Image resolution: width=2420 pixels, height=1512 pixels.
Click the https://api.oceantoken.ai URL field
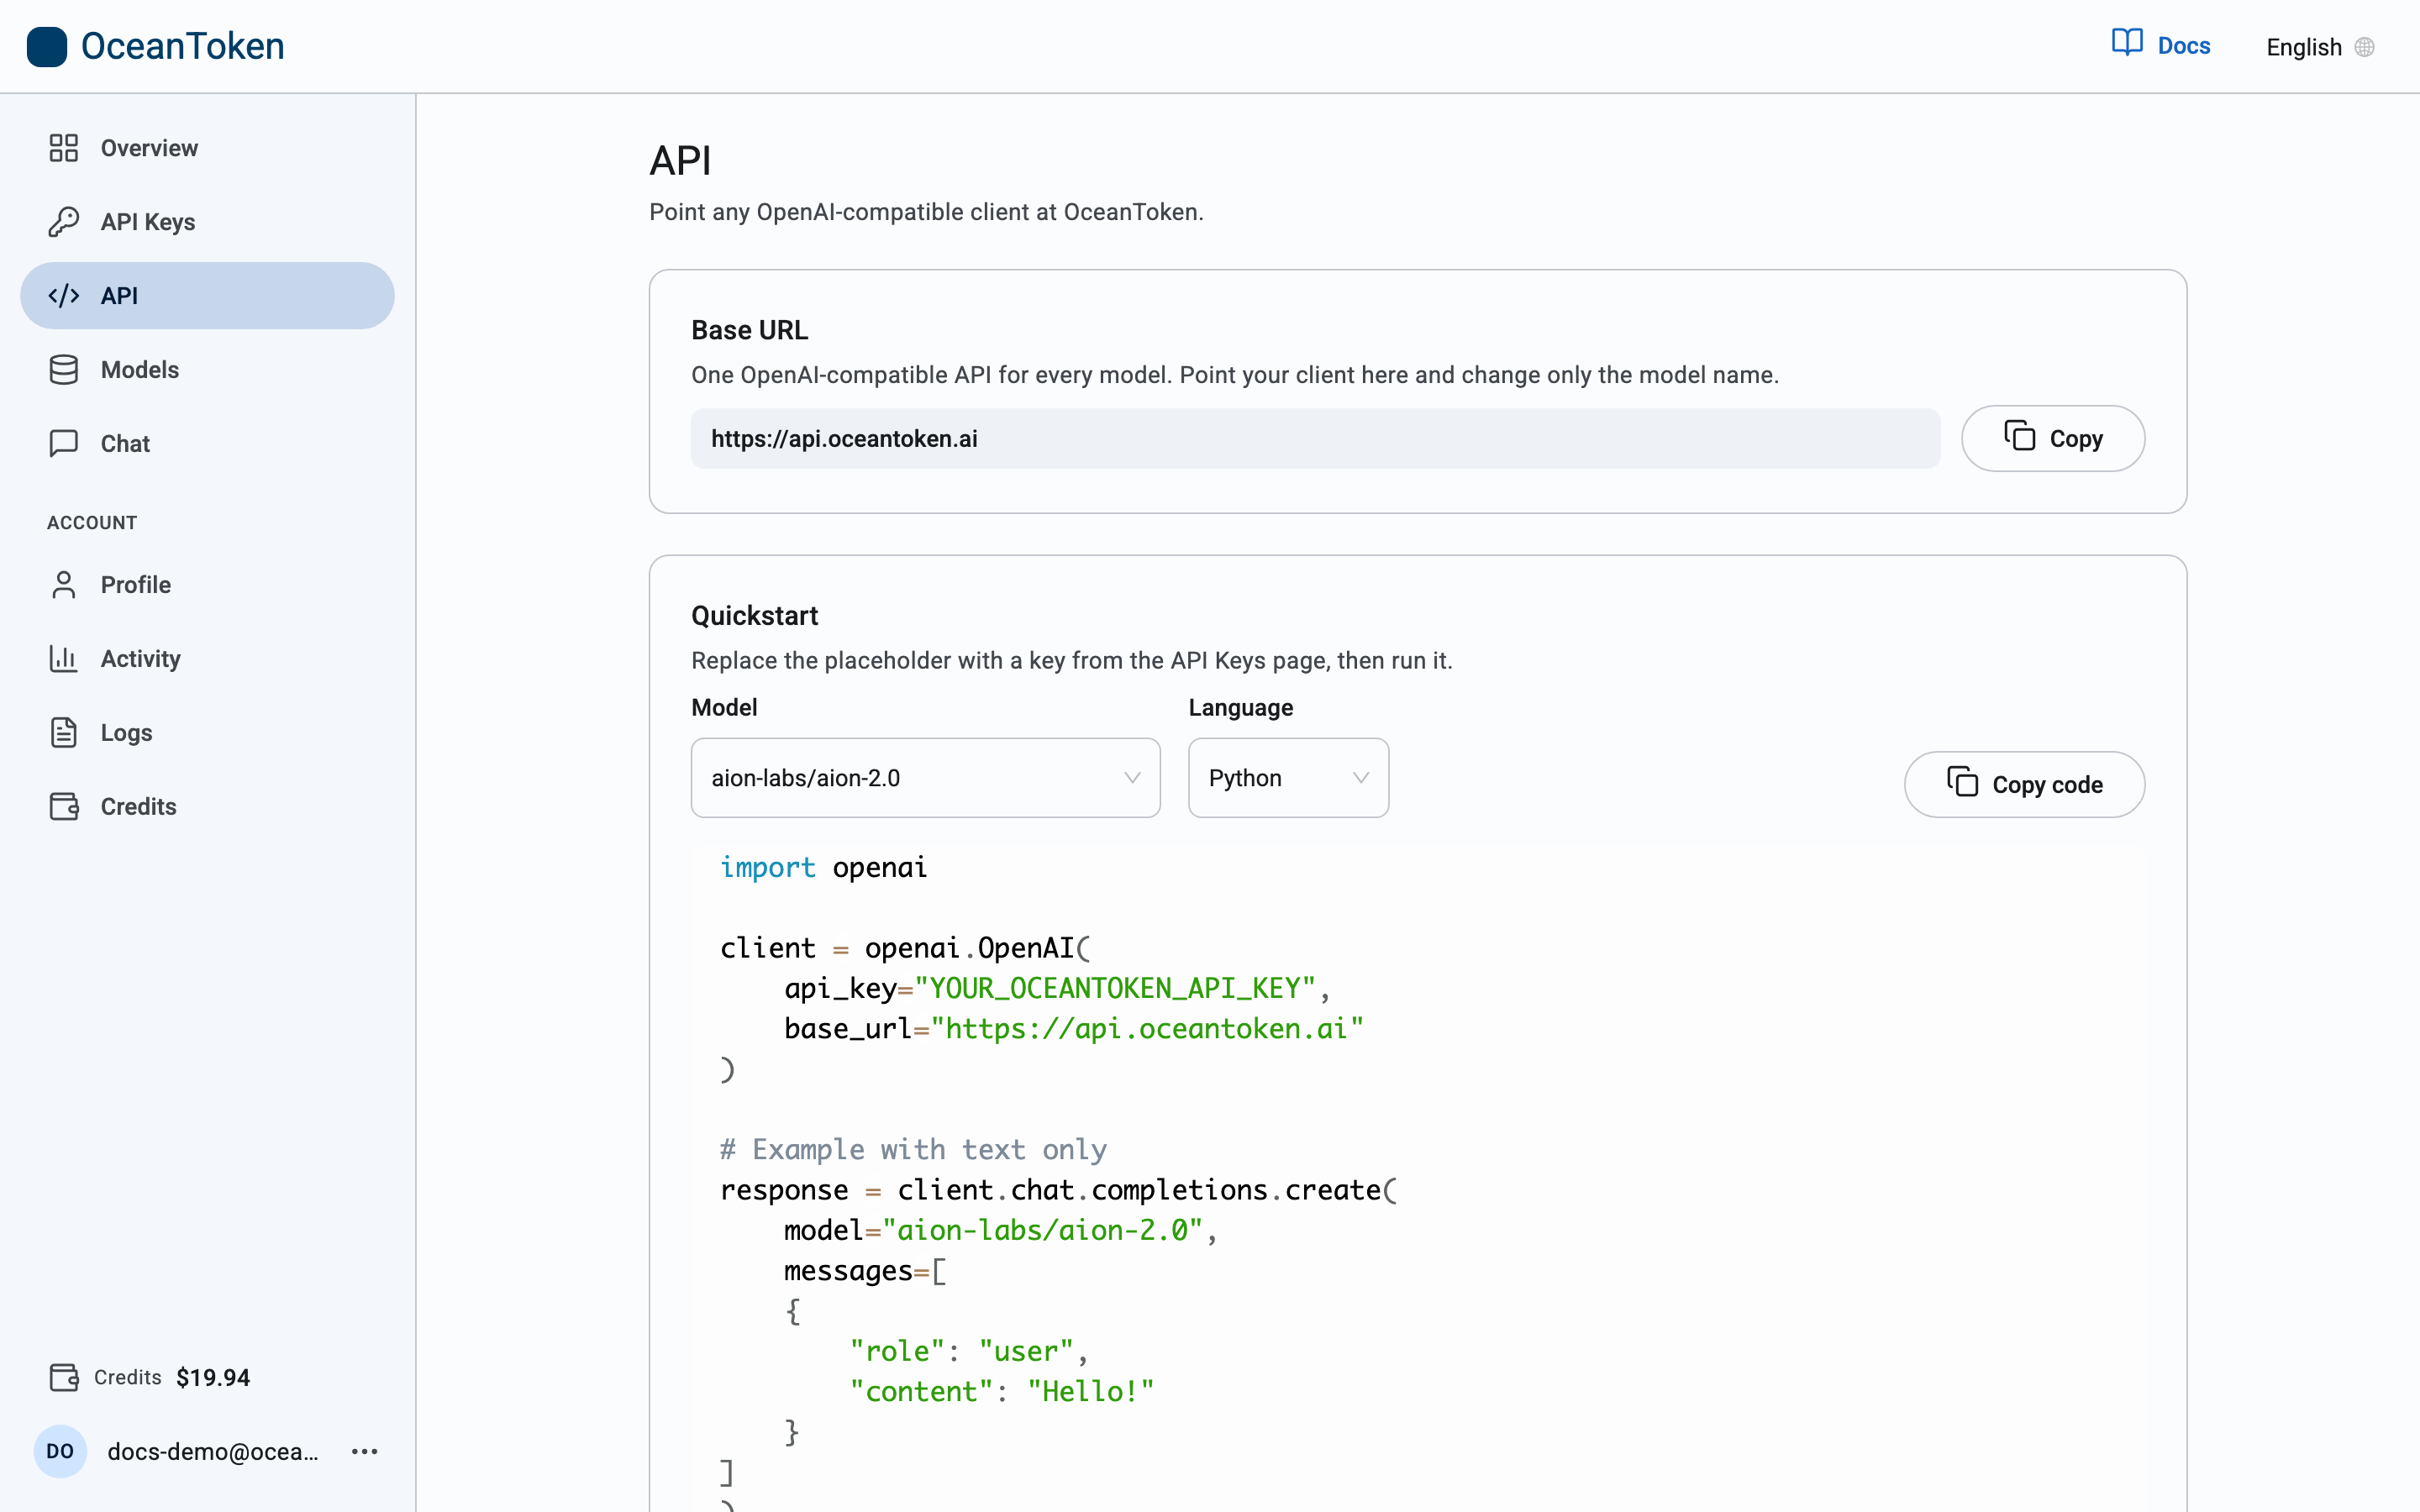(1315, 438)
